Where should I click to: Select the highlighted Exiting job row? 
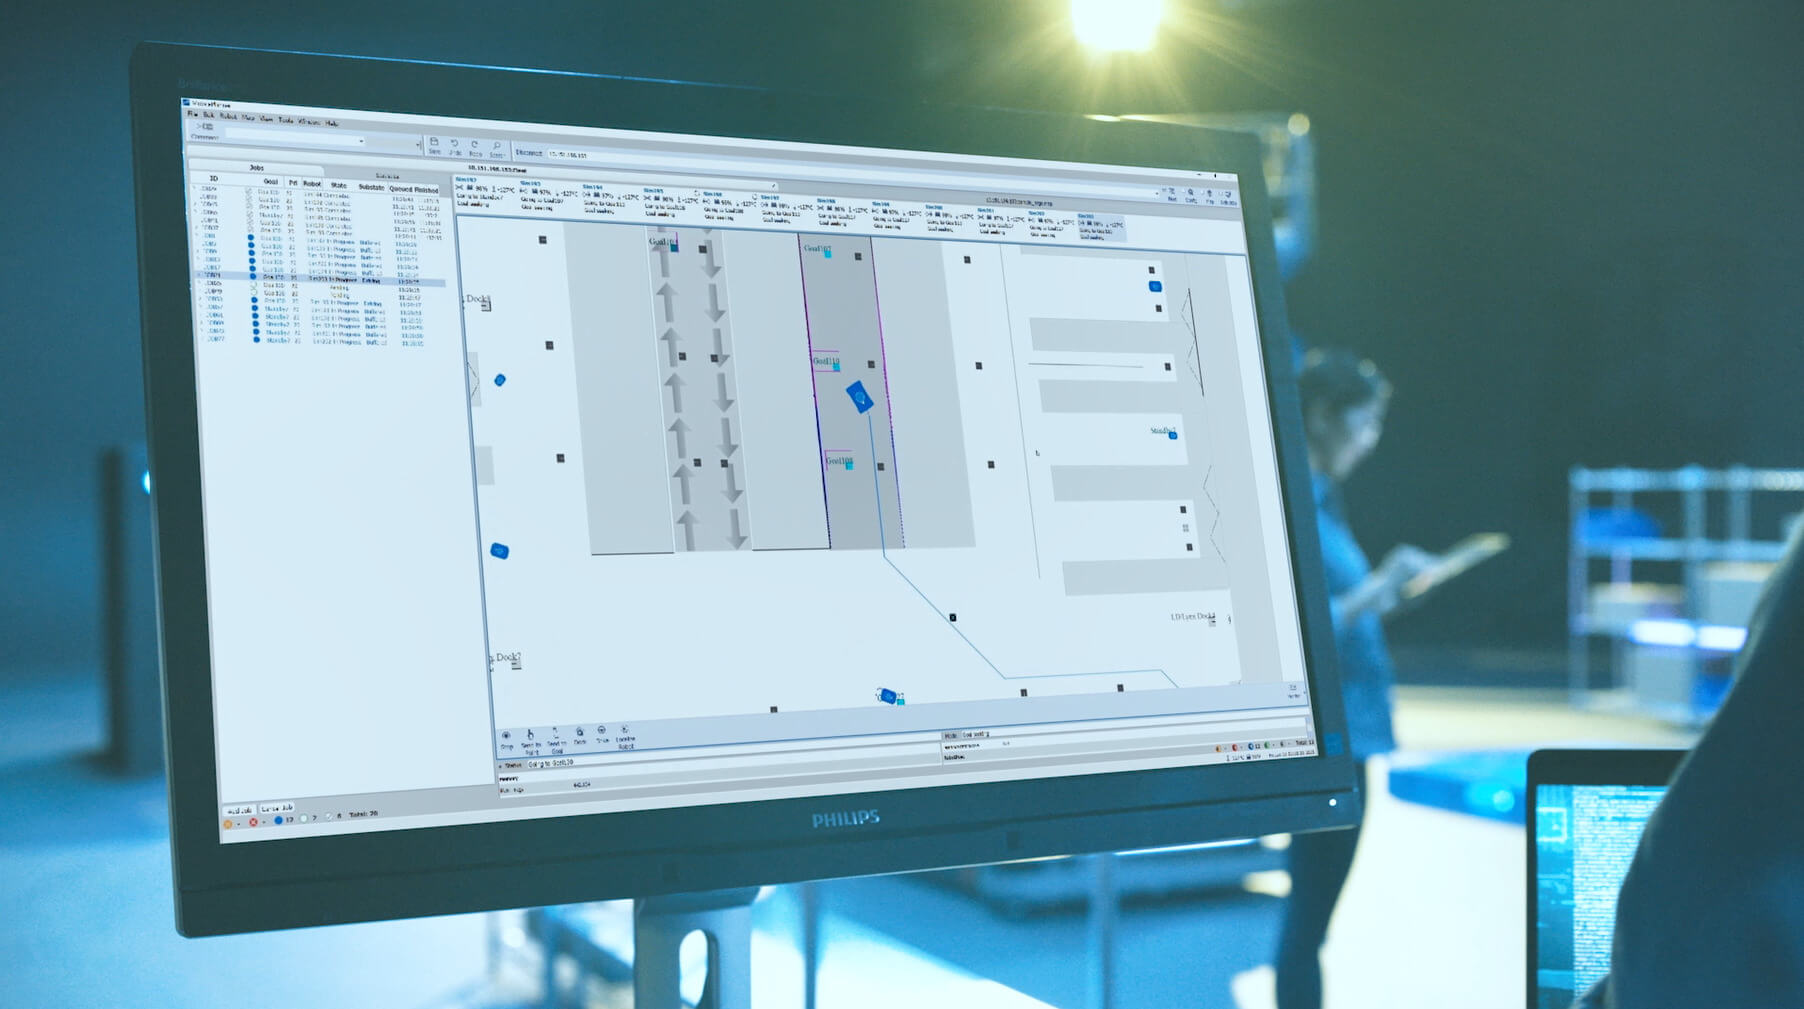[x=320, y=278]
